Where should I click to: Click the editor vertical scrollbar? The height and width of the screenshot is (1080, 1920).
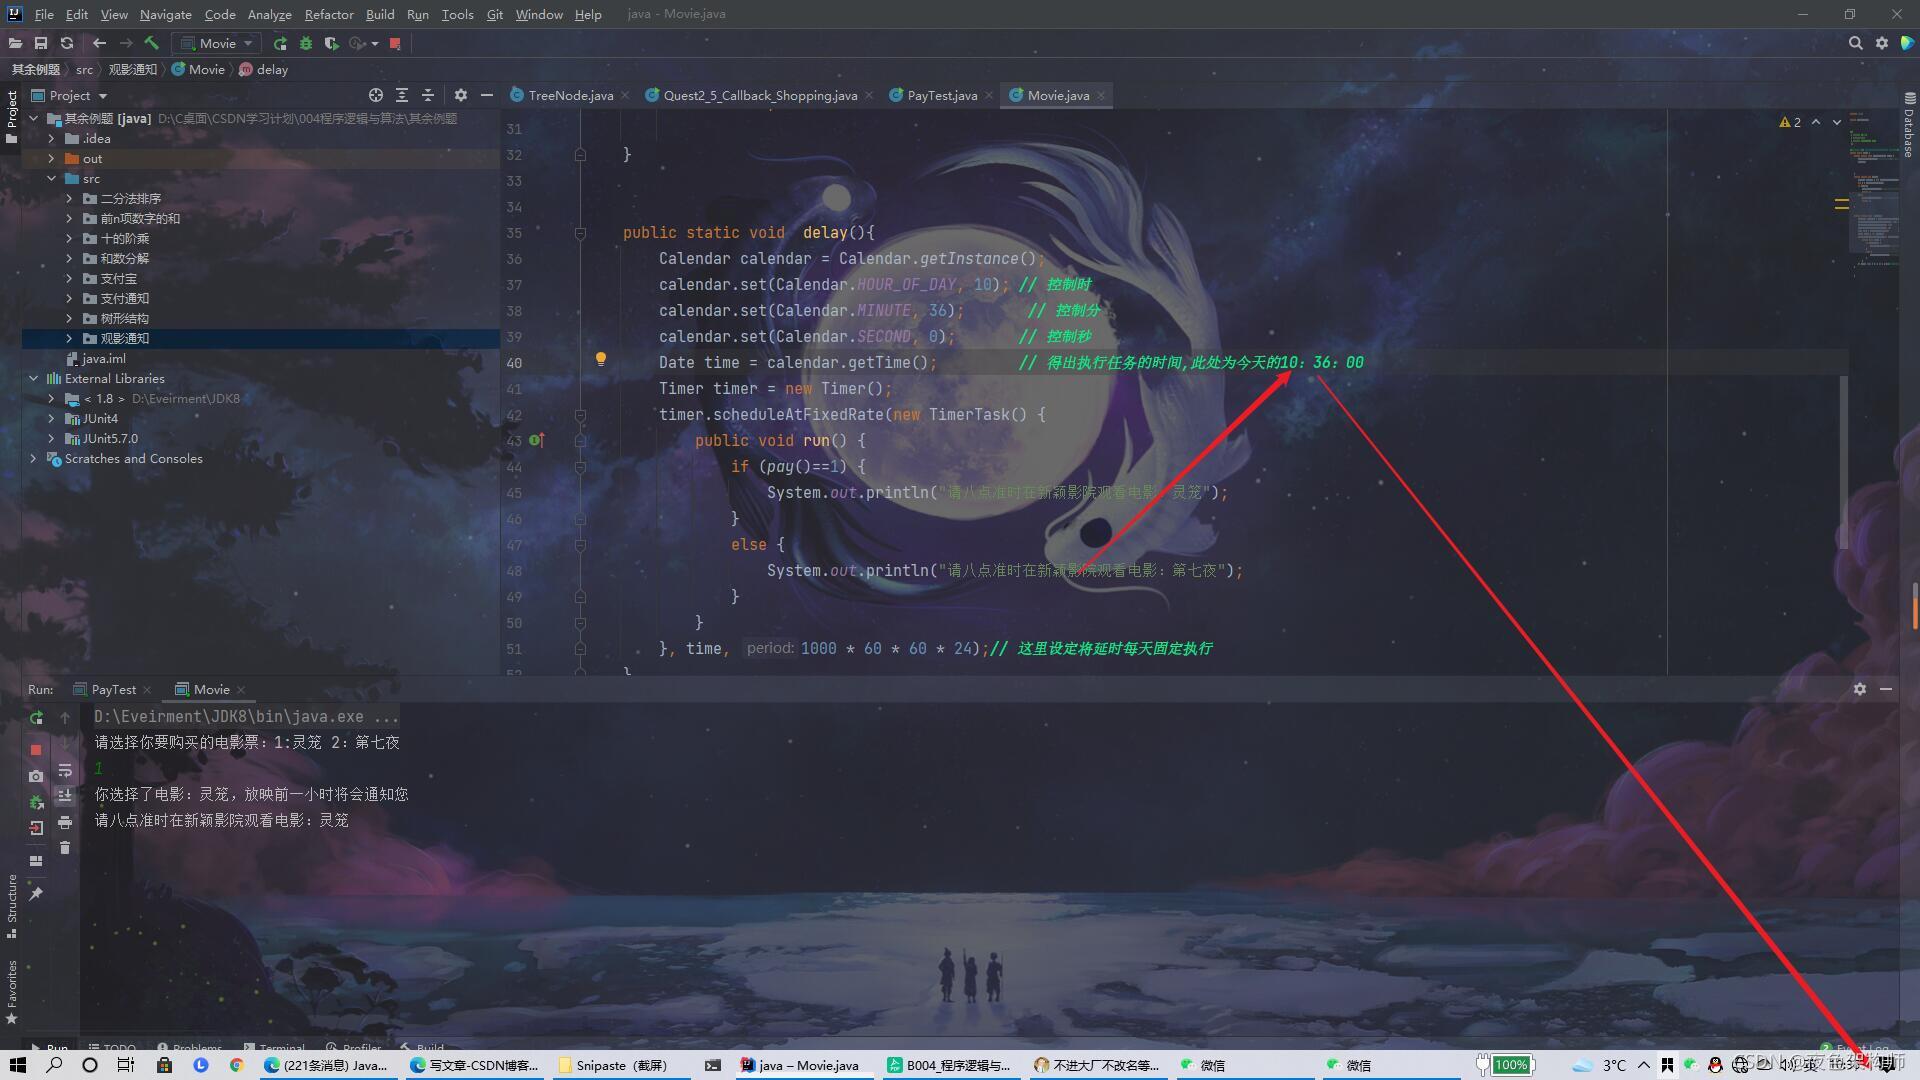(1844, 460)
